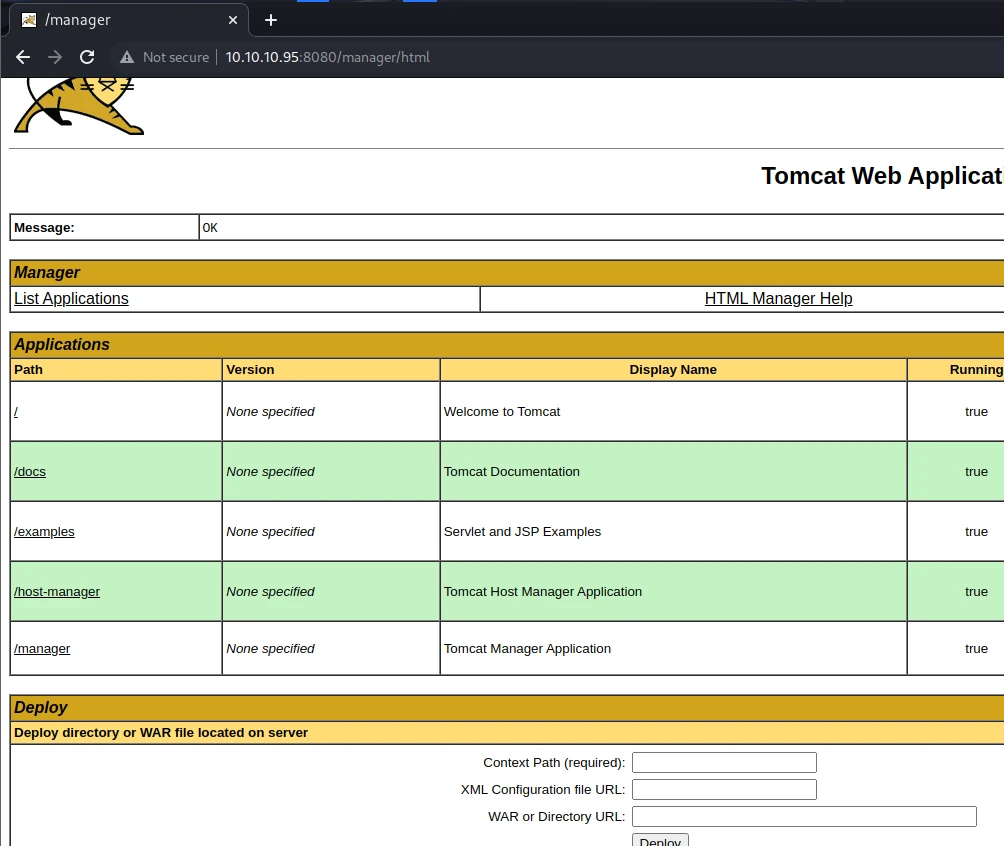Image resolution: width=1004 pixels, height=846 pixels.
Task: Click the browser forward arrow
Action: [55, 57]
